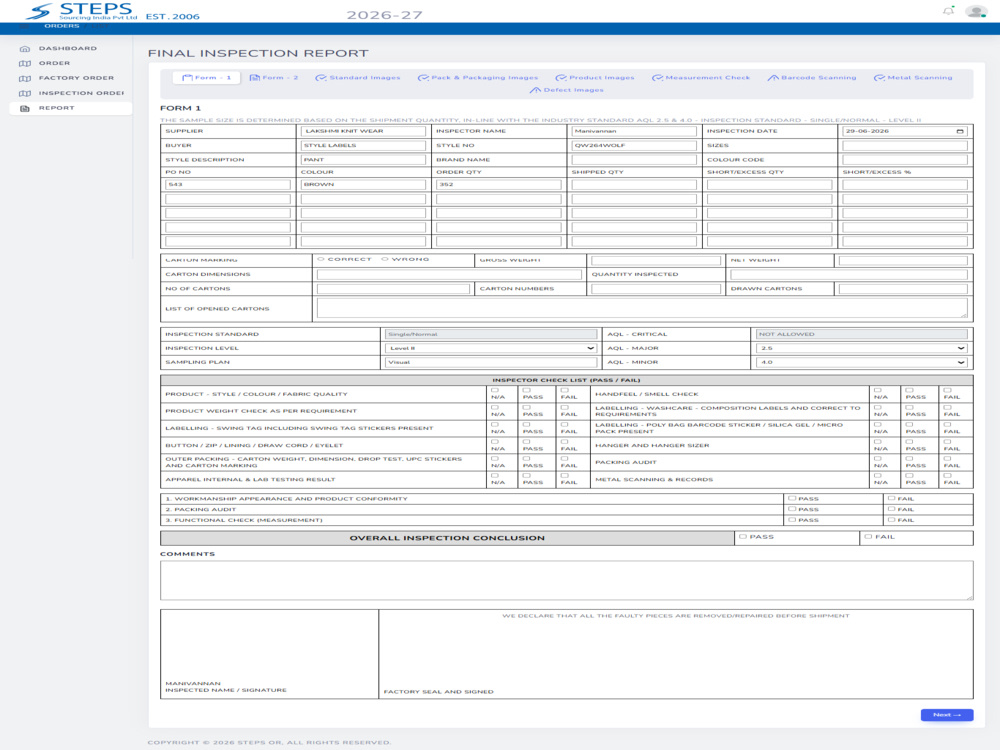Go to Dashboard in the sidebar
This screenshot has height=750, width=1000.
coord(68,48)
